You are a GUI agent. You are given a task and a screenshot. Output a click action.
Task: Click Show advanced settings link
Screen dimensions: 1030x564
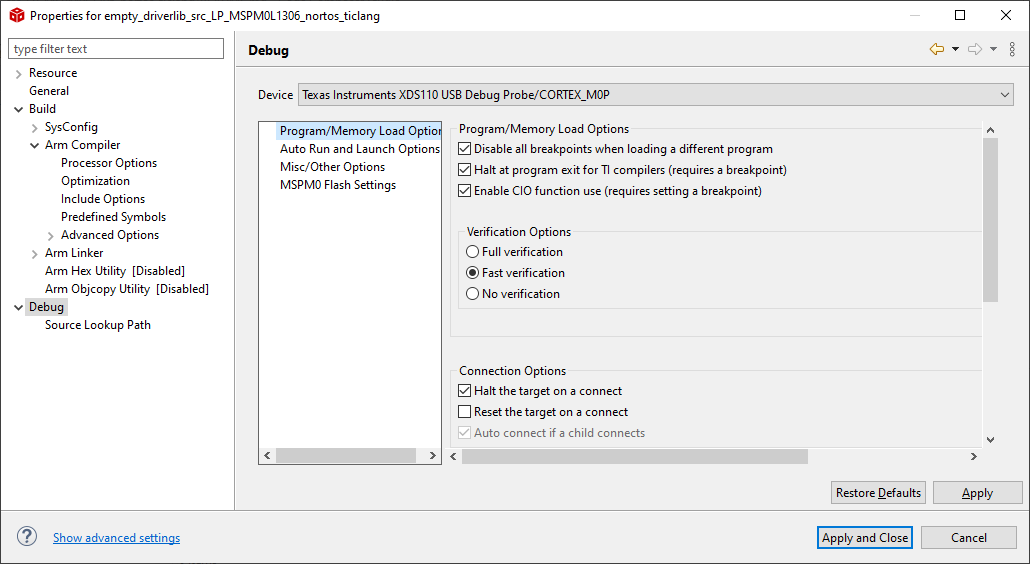coord(116,538)
